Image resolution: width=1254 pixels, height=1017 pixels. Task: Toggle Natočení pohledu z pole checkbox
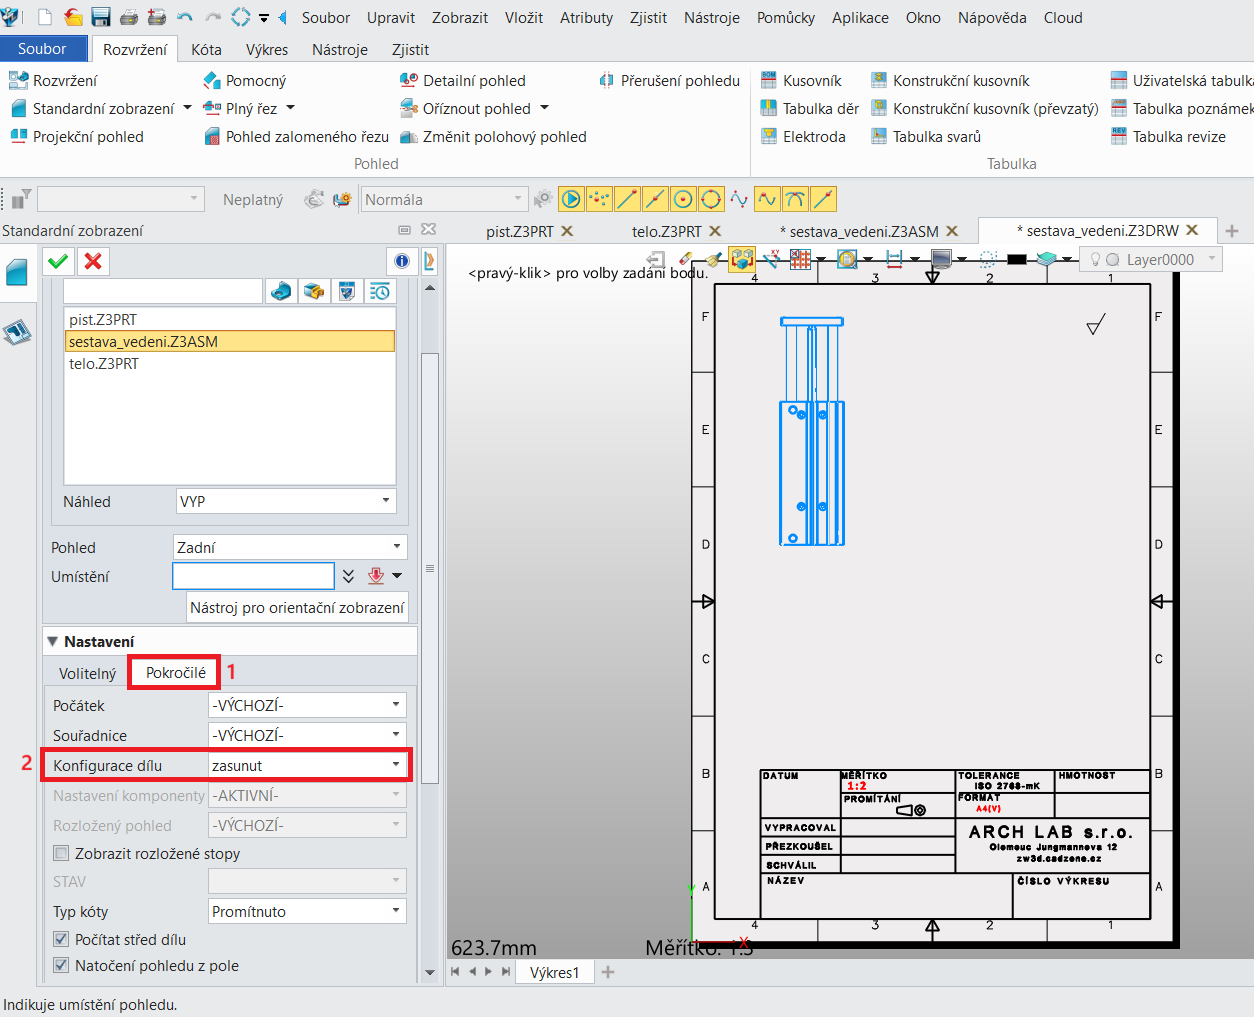coord(62,965)
